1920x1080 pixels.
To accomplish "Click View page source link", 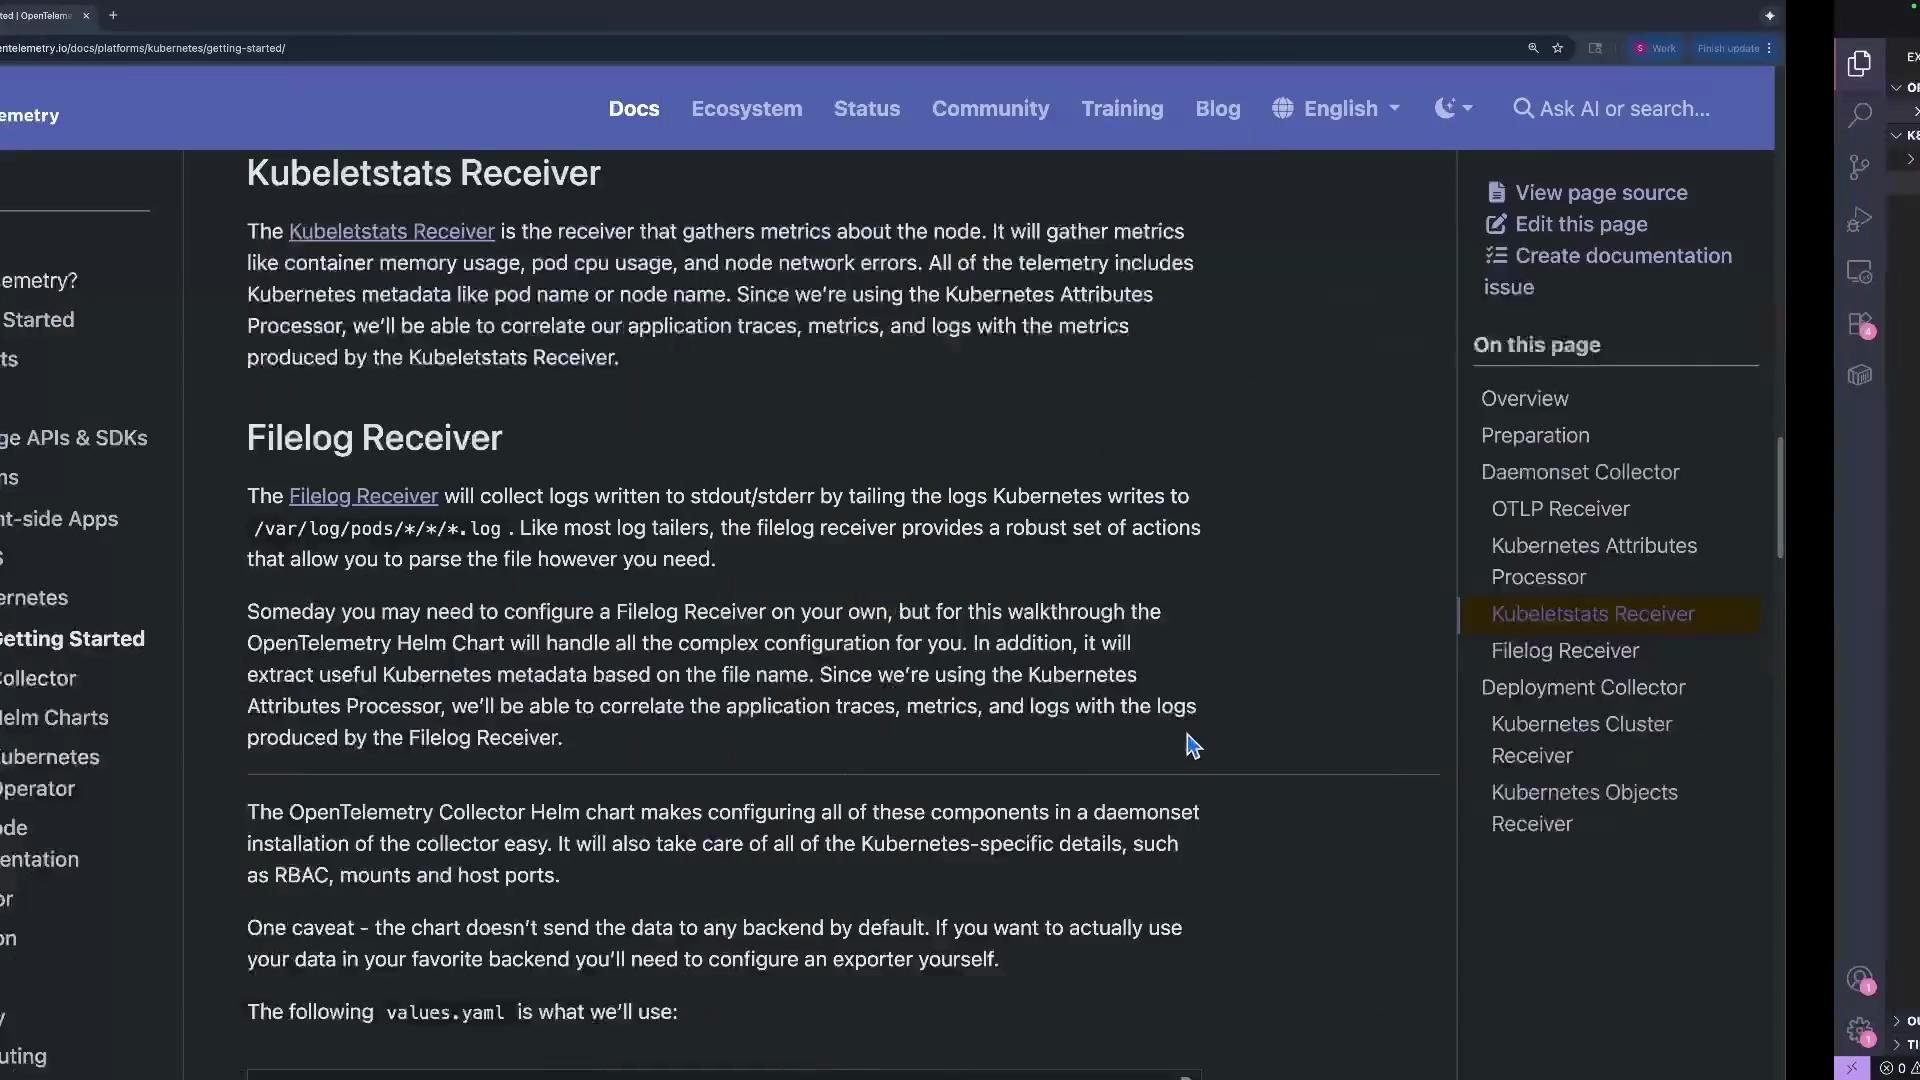I will coord(1601,192).
